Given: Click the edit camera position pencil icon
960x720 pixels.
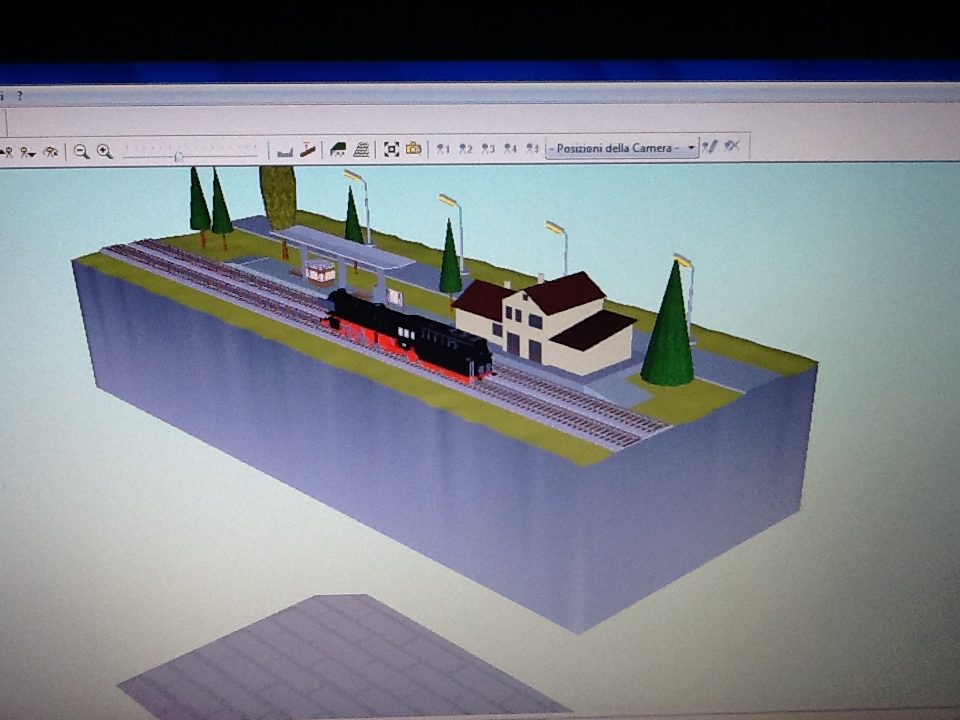Looking at the screenshot, I should (x=709, y=147).
